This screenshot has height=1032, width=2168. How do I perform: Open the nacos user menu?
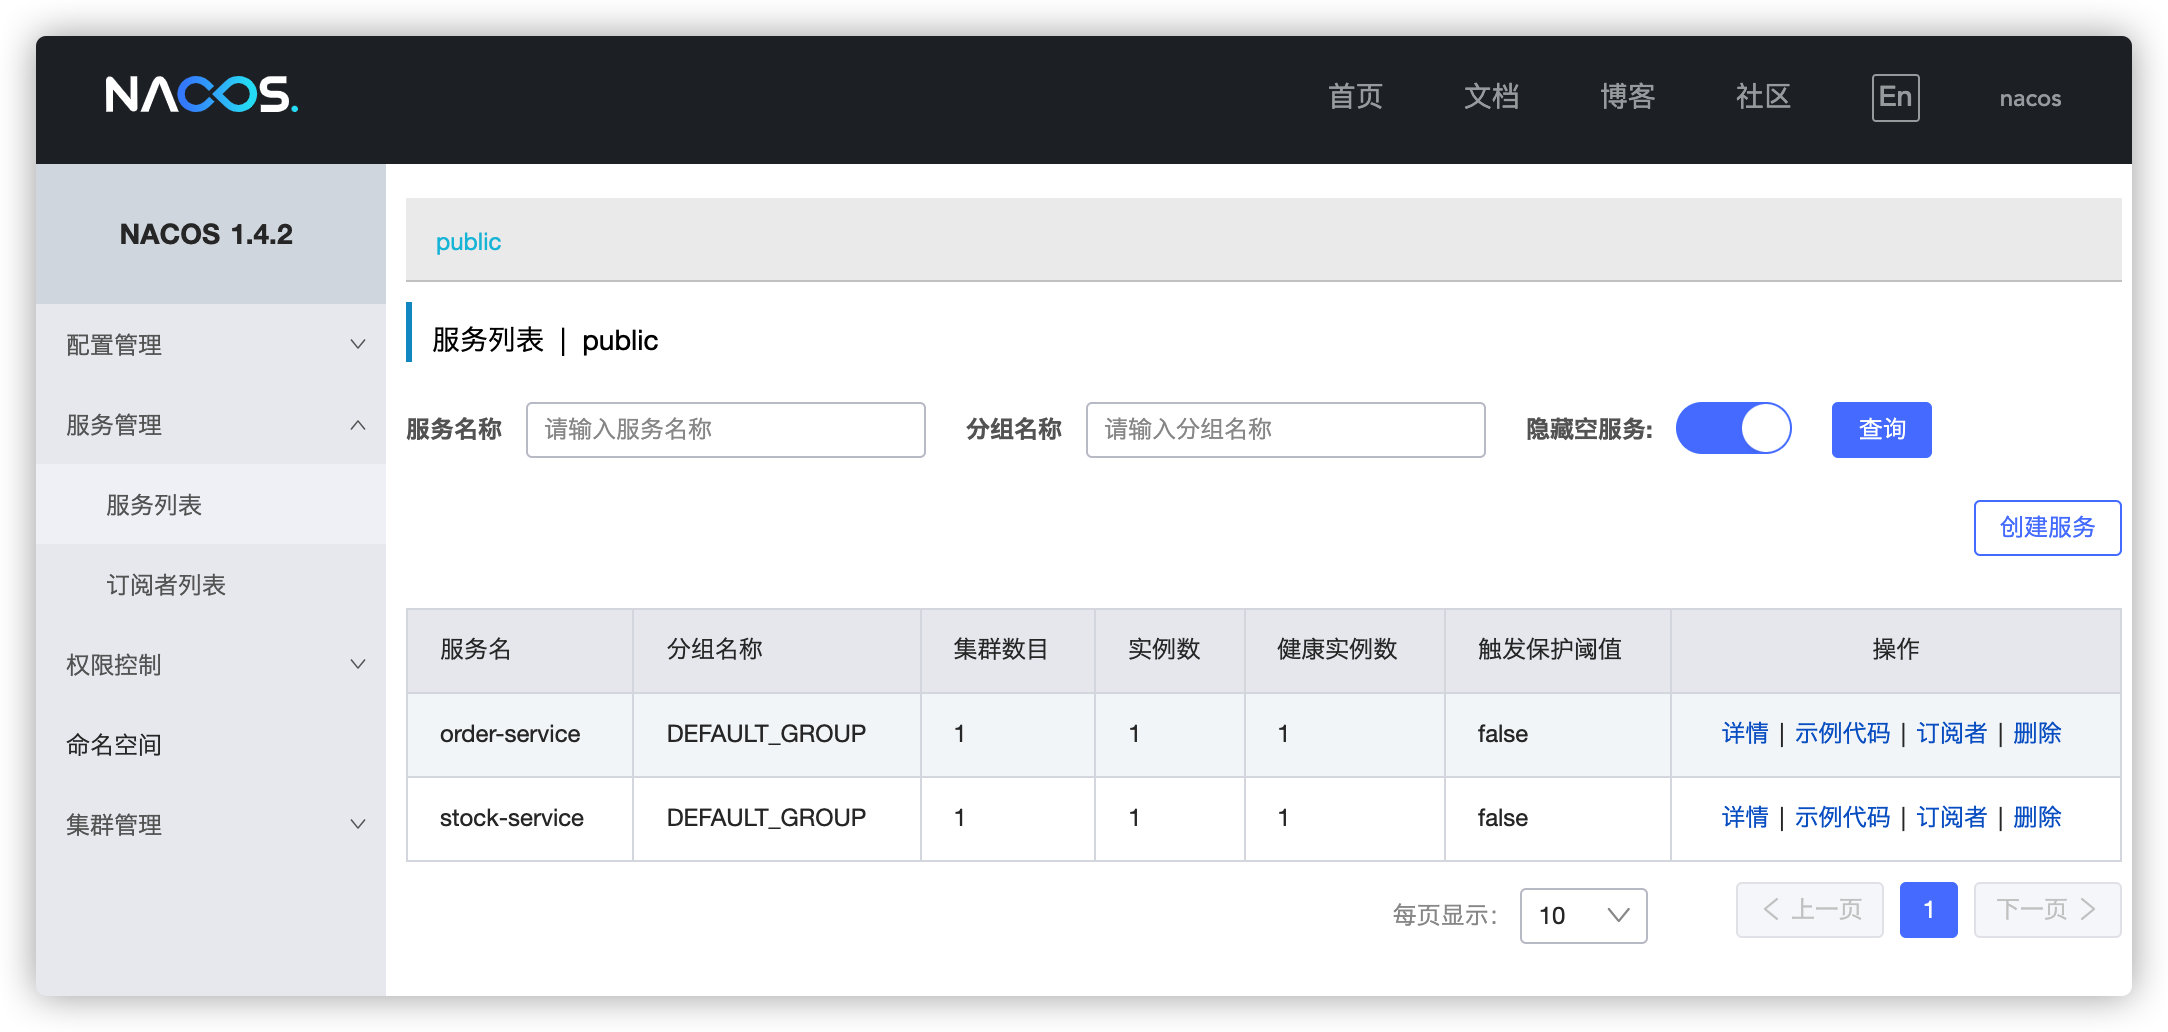[x=2030, y=98]
